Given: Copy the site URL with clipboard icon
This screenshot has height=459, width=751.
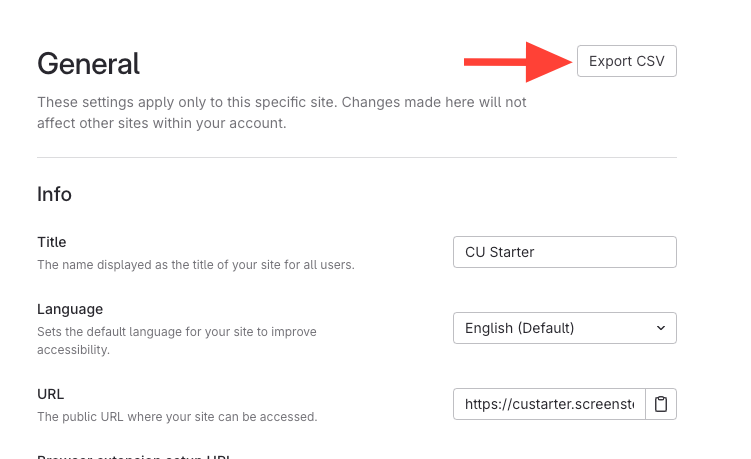Looking at the screenshot, I should (x=661, y=405).
